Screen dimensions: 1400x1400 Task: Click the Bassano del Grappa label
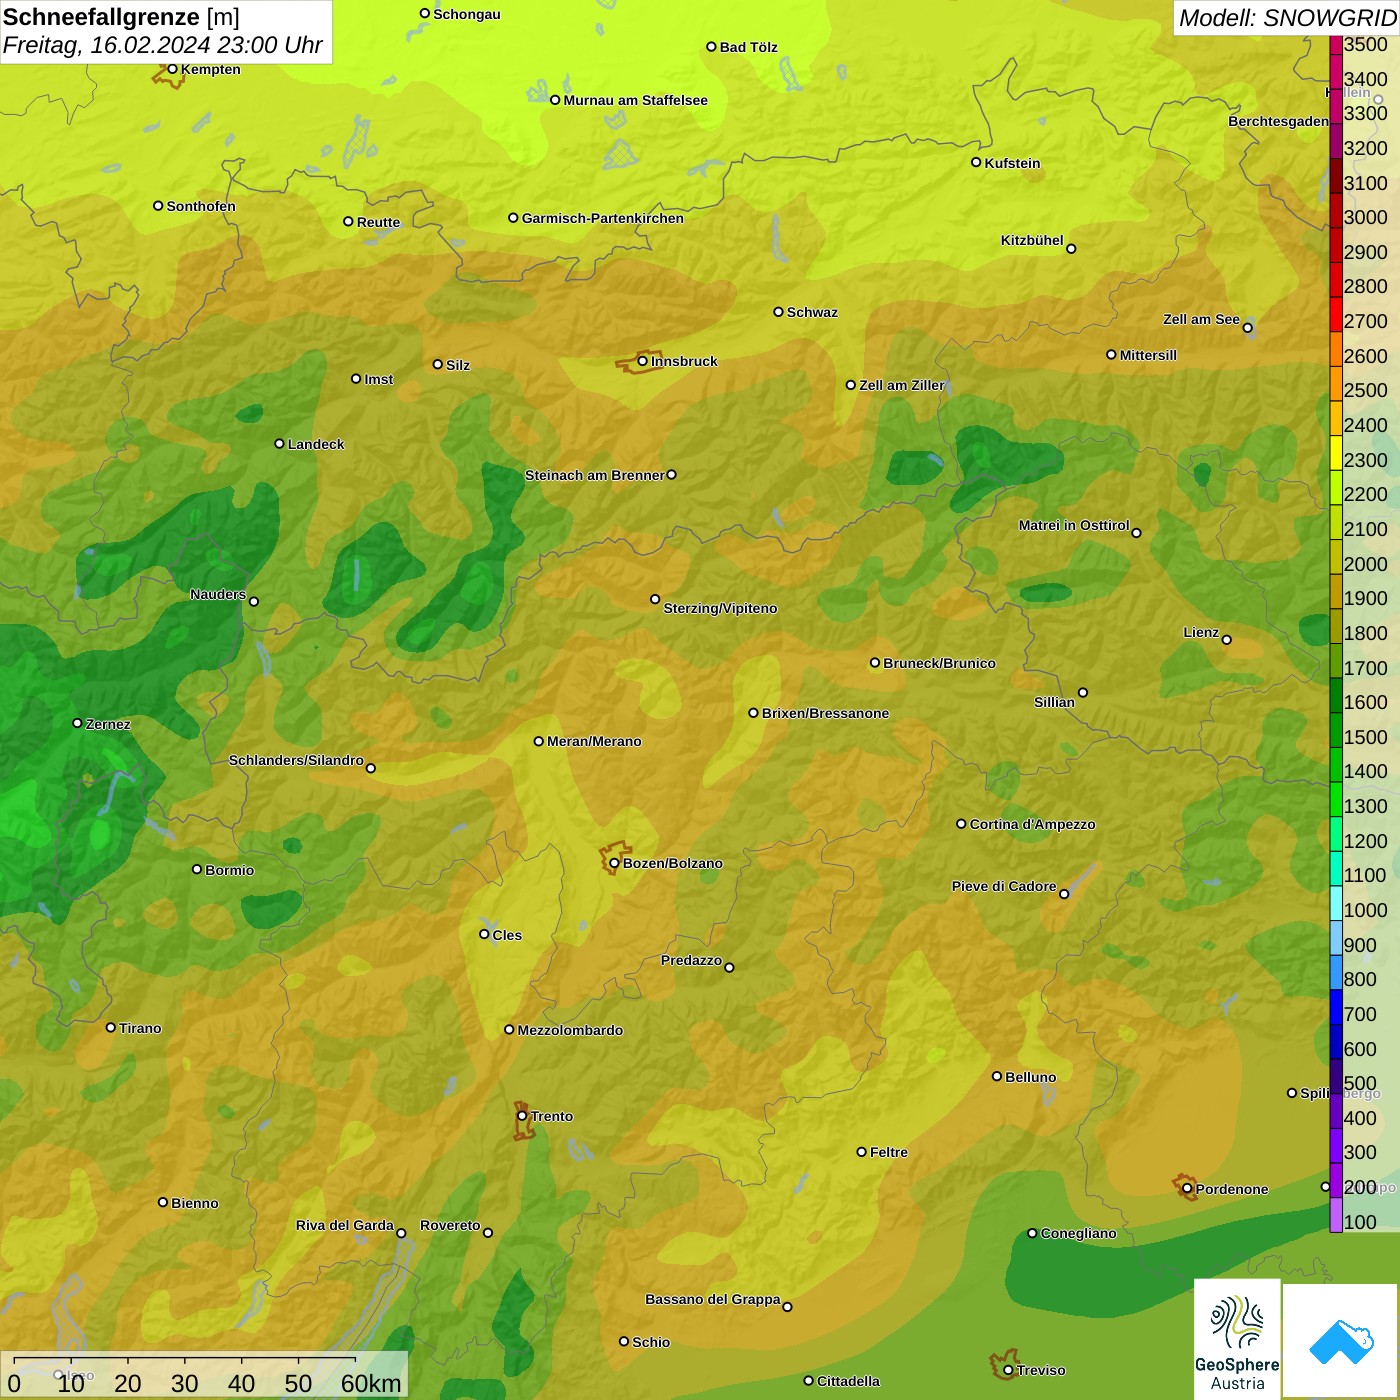[x=713, y=1299]
